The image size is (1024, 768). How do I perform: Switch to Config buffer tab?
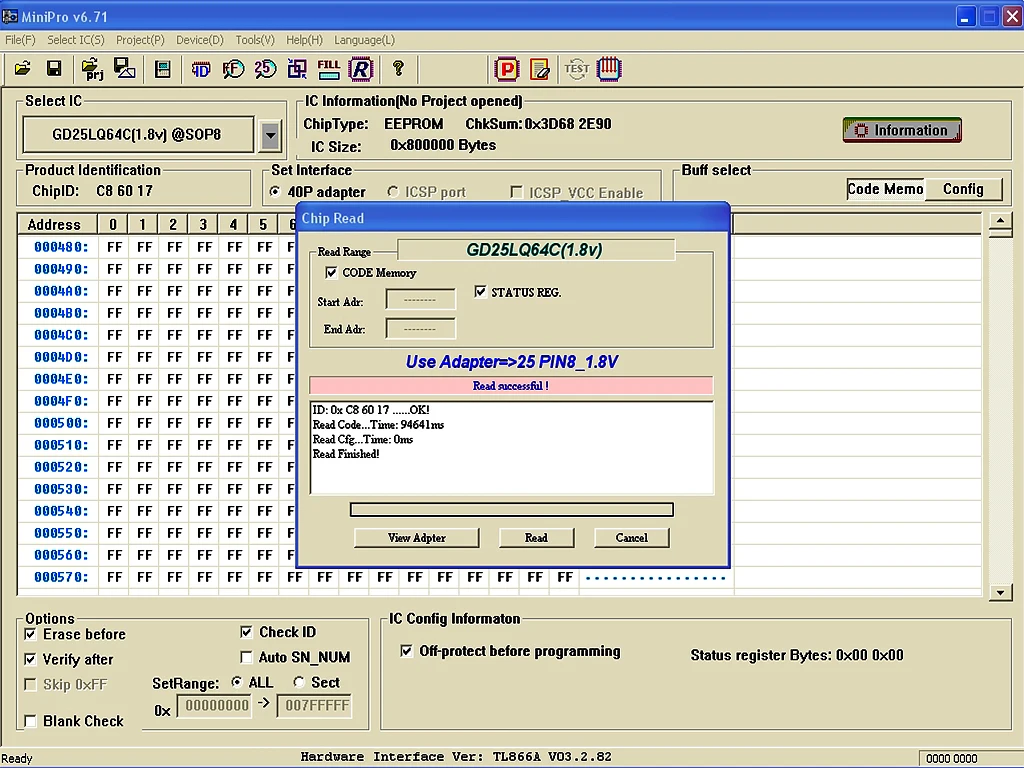[x=963, y=189]
